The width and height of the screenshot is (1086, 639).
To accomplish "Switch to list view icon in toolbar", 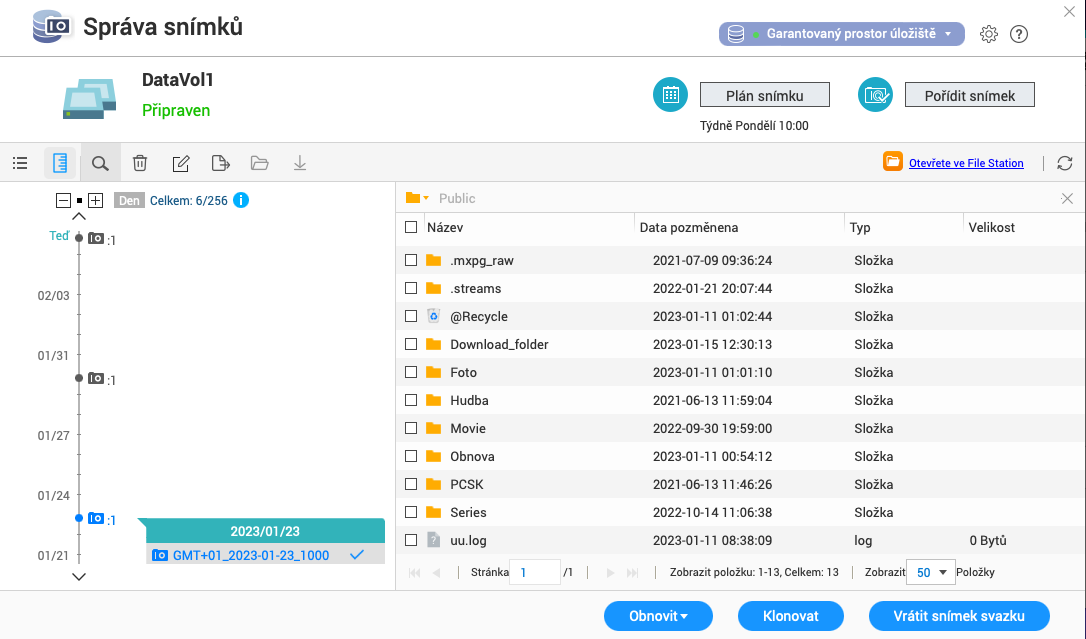I will [20, 163].
